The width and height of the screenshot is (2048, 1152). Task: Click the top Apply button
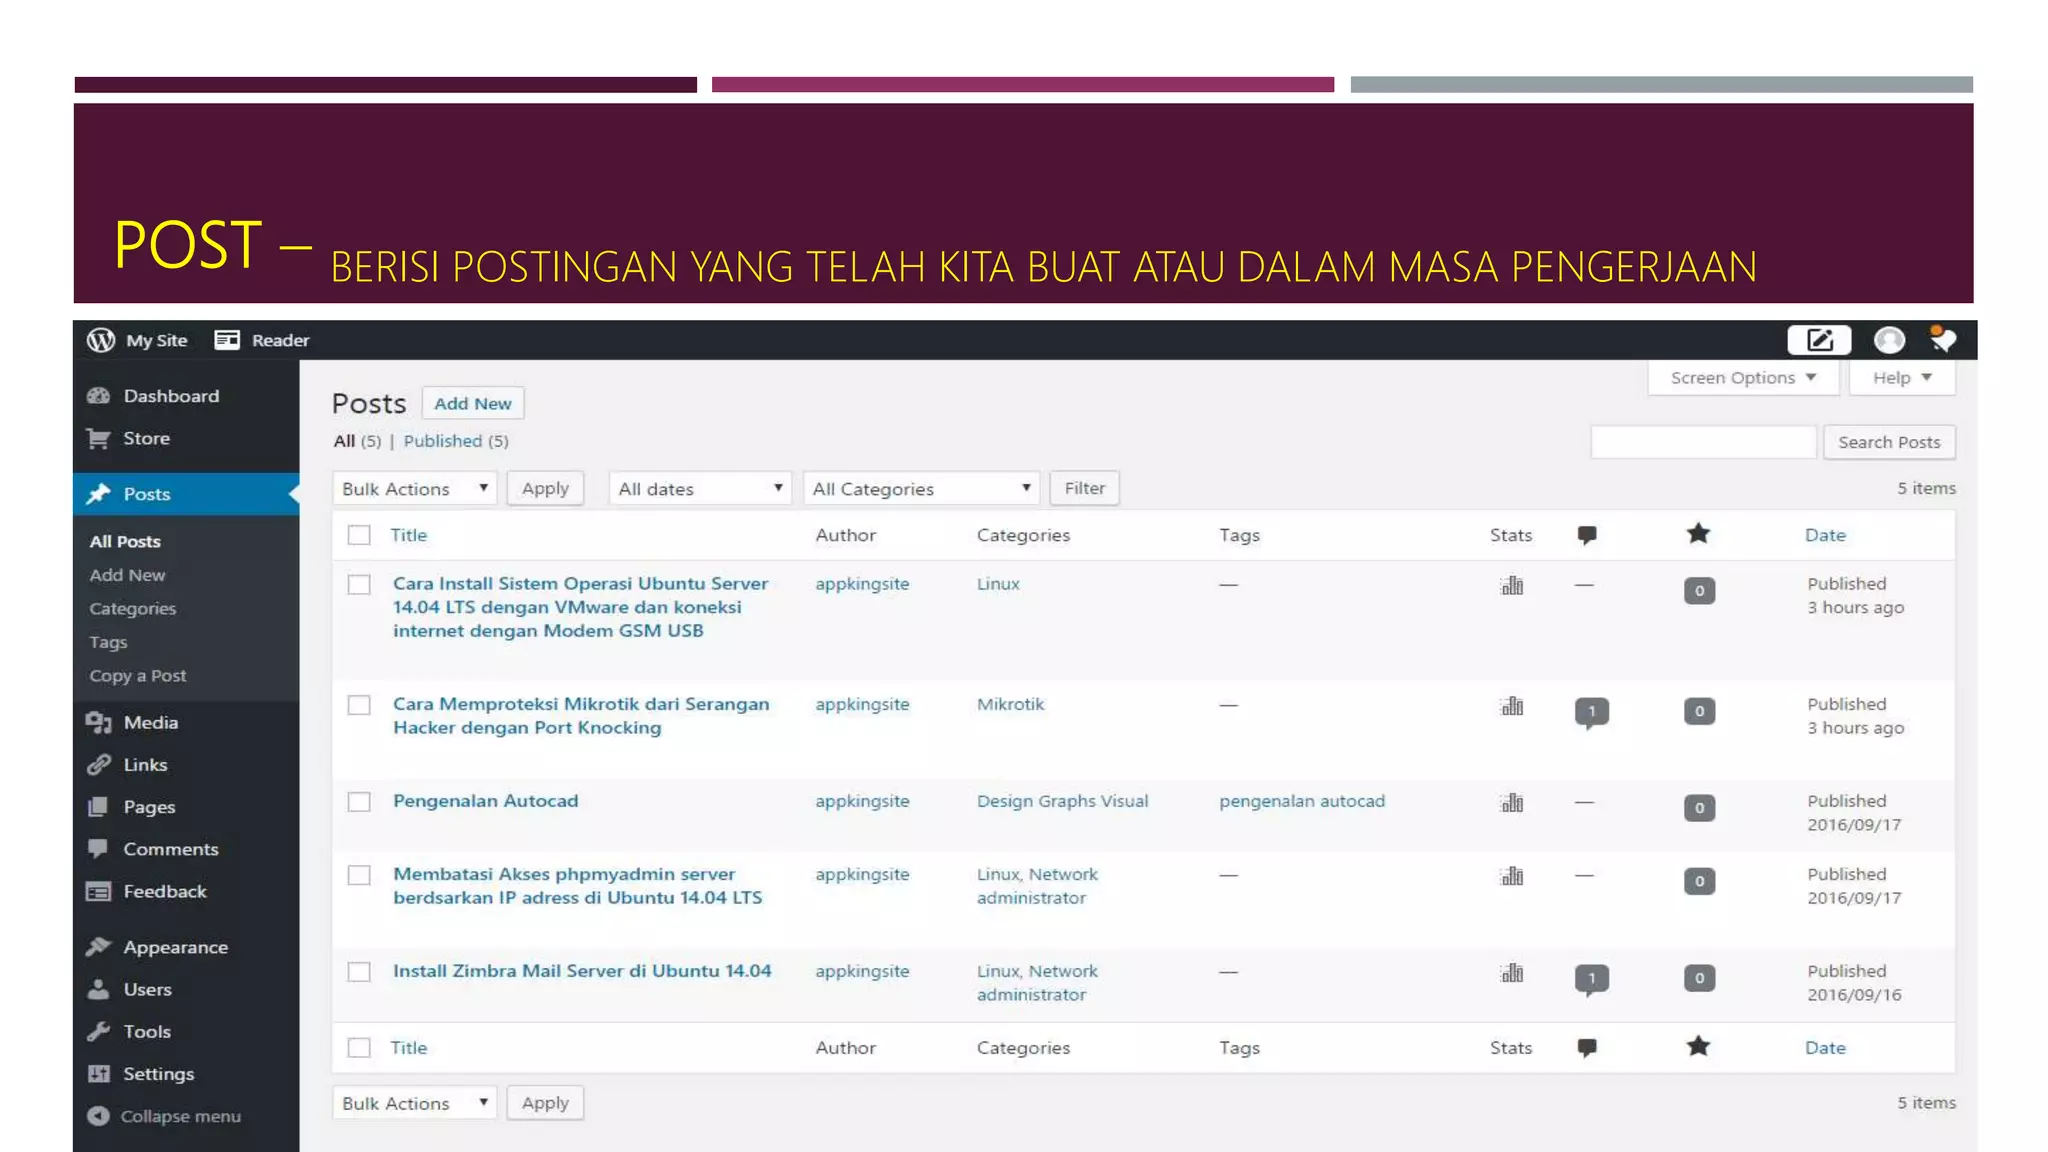[545, 488]
